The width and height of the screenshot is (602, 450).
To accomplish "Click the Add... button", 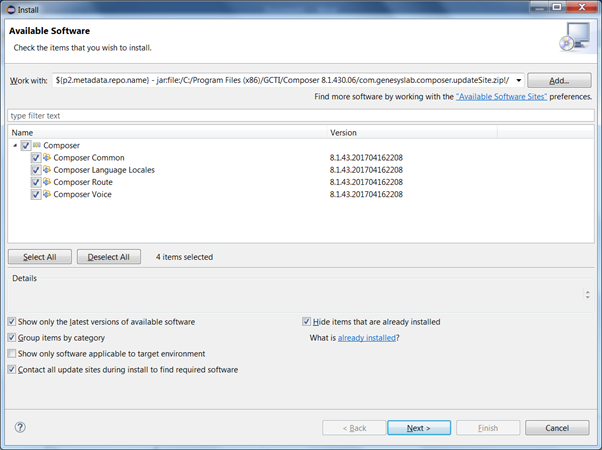I will 559,81.
